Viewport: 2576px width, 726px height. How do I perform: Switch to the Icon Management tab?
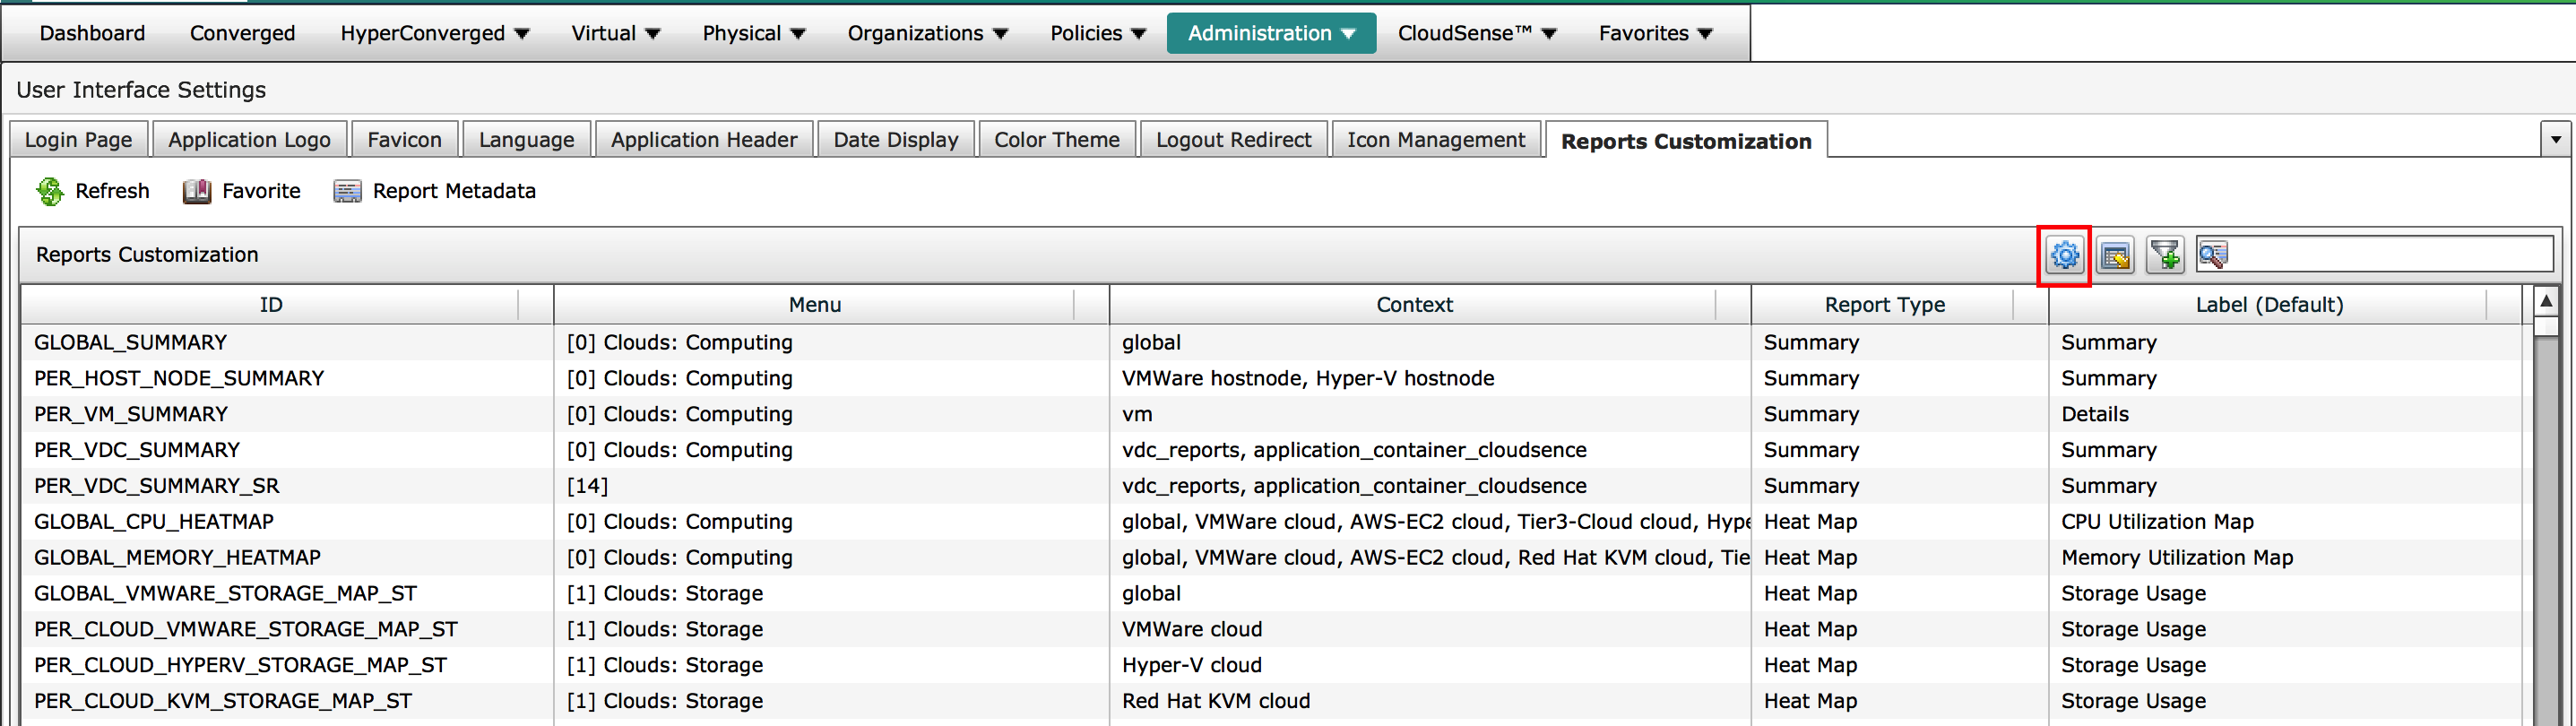(1435, 140)
